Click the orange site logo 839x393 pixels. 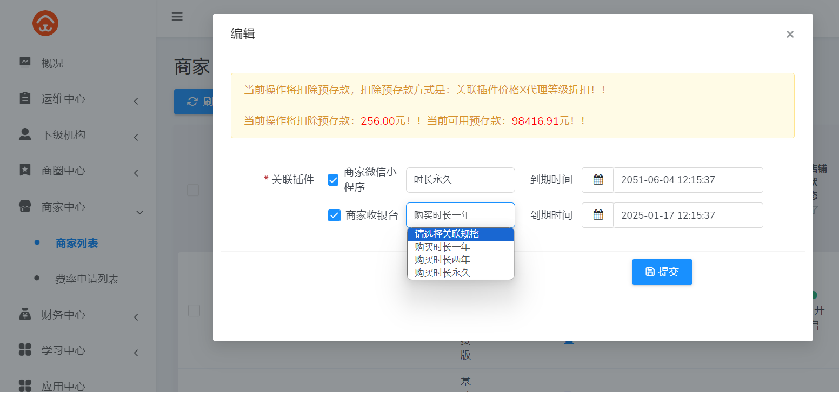point(45,23)
